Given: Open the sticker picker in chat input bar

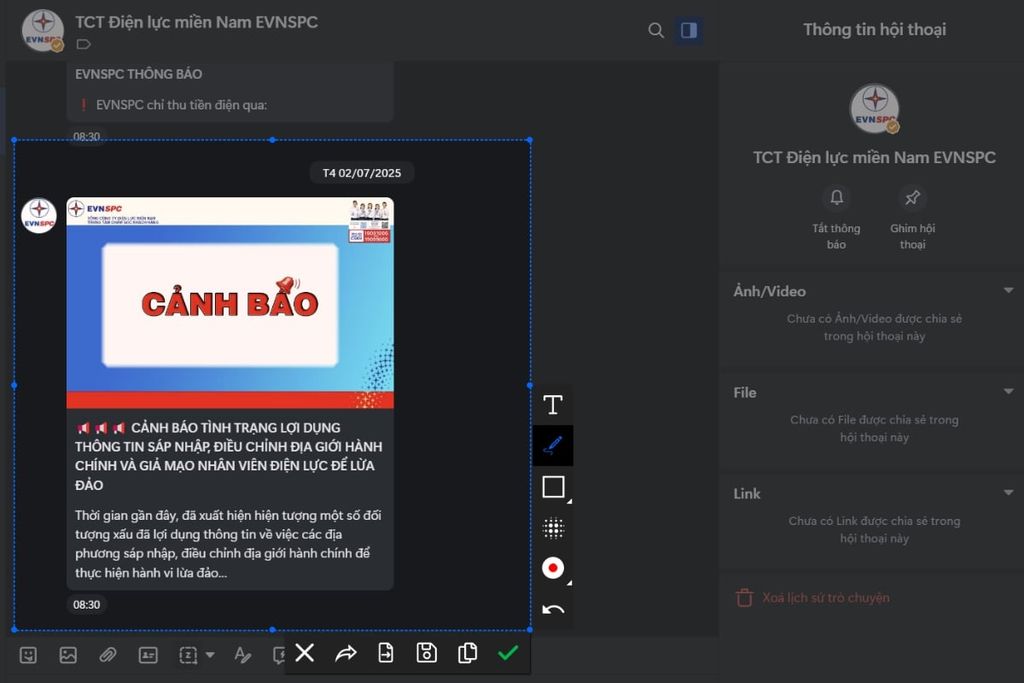Looking at the screenshot, I should tap(28, 655).
